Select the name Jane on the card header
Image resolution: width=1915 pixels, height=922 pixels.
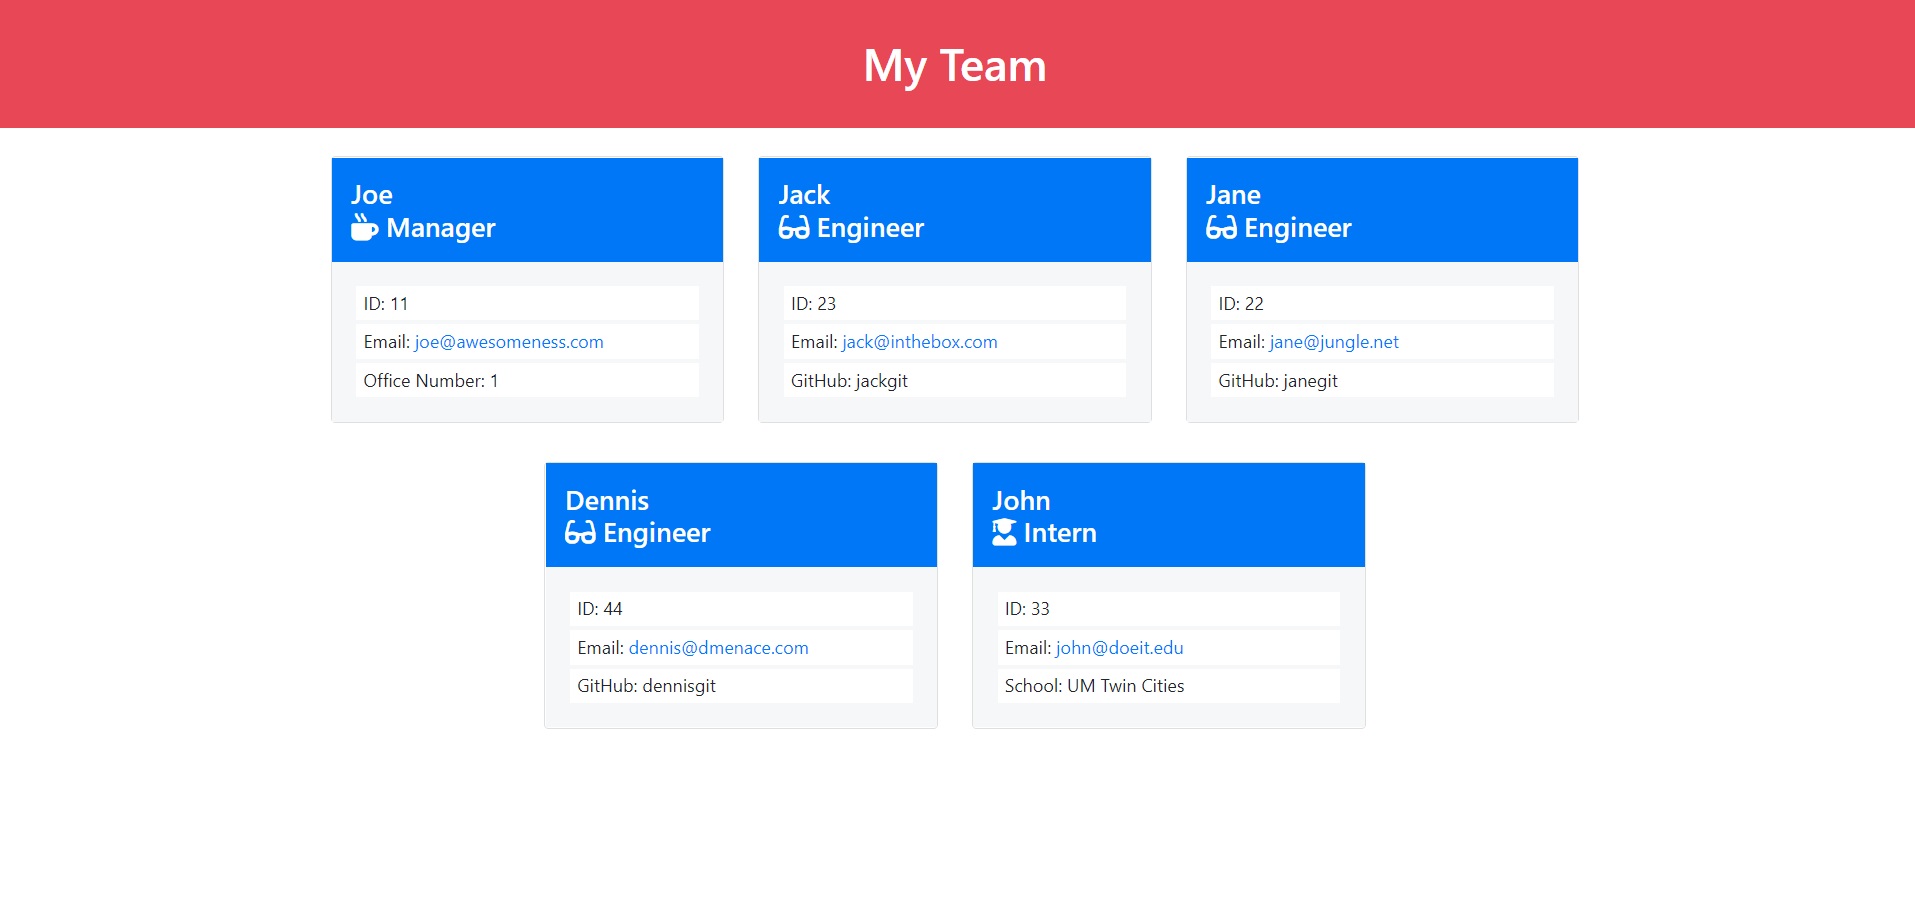[1233, 195]
